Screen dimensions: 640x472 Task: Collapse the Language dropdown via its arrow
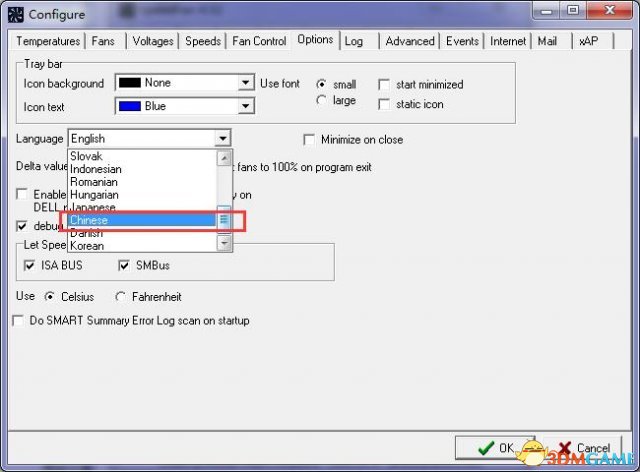tap(222, 138)
